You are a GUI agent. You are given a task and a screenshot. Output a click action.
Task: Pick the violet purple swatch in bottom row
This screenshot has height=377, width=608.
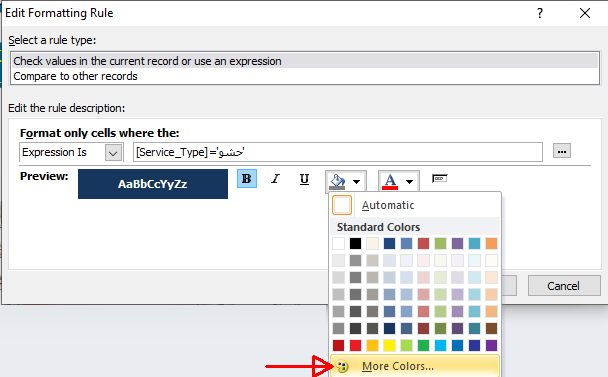tap(491, 345)
